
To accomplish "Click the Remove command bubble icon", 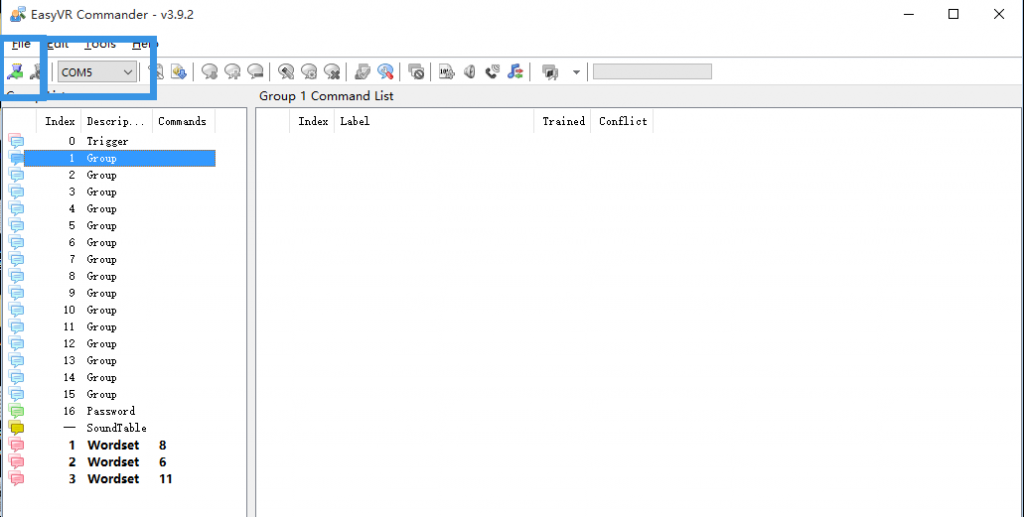I will (x=255, y=72).
